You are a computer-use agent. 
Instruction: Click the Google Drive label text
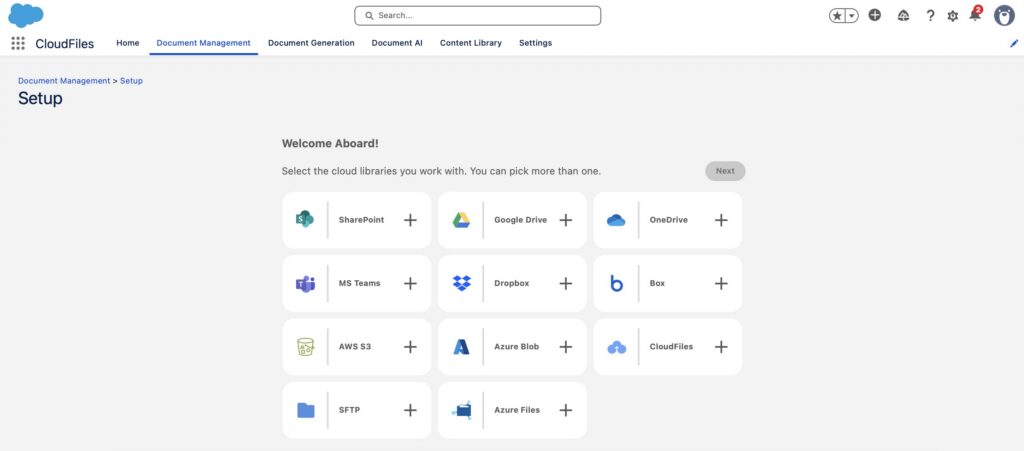520,220
